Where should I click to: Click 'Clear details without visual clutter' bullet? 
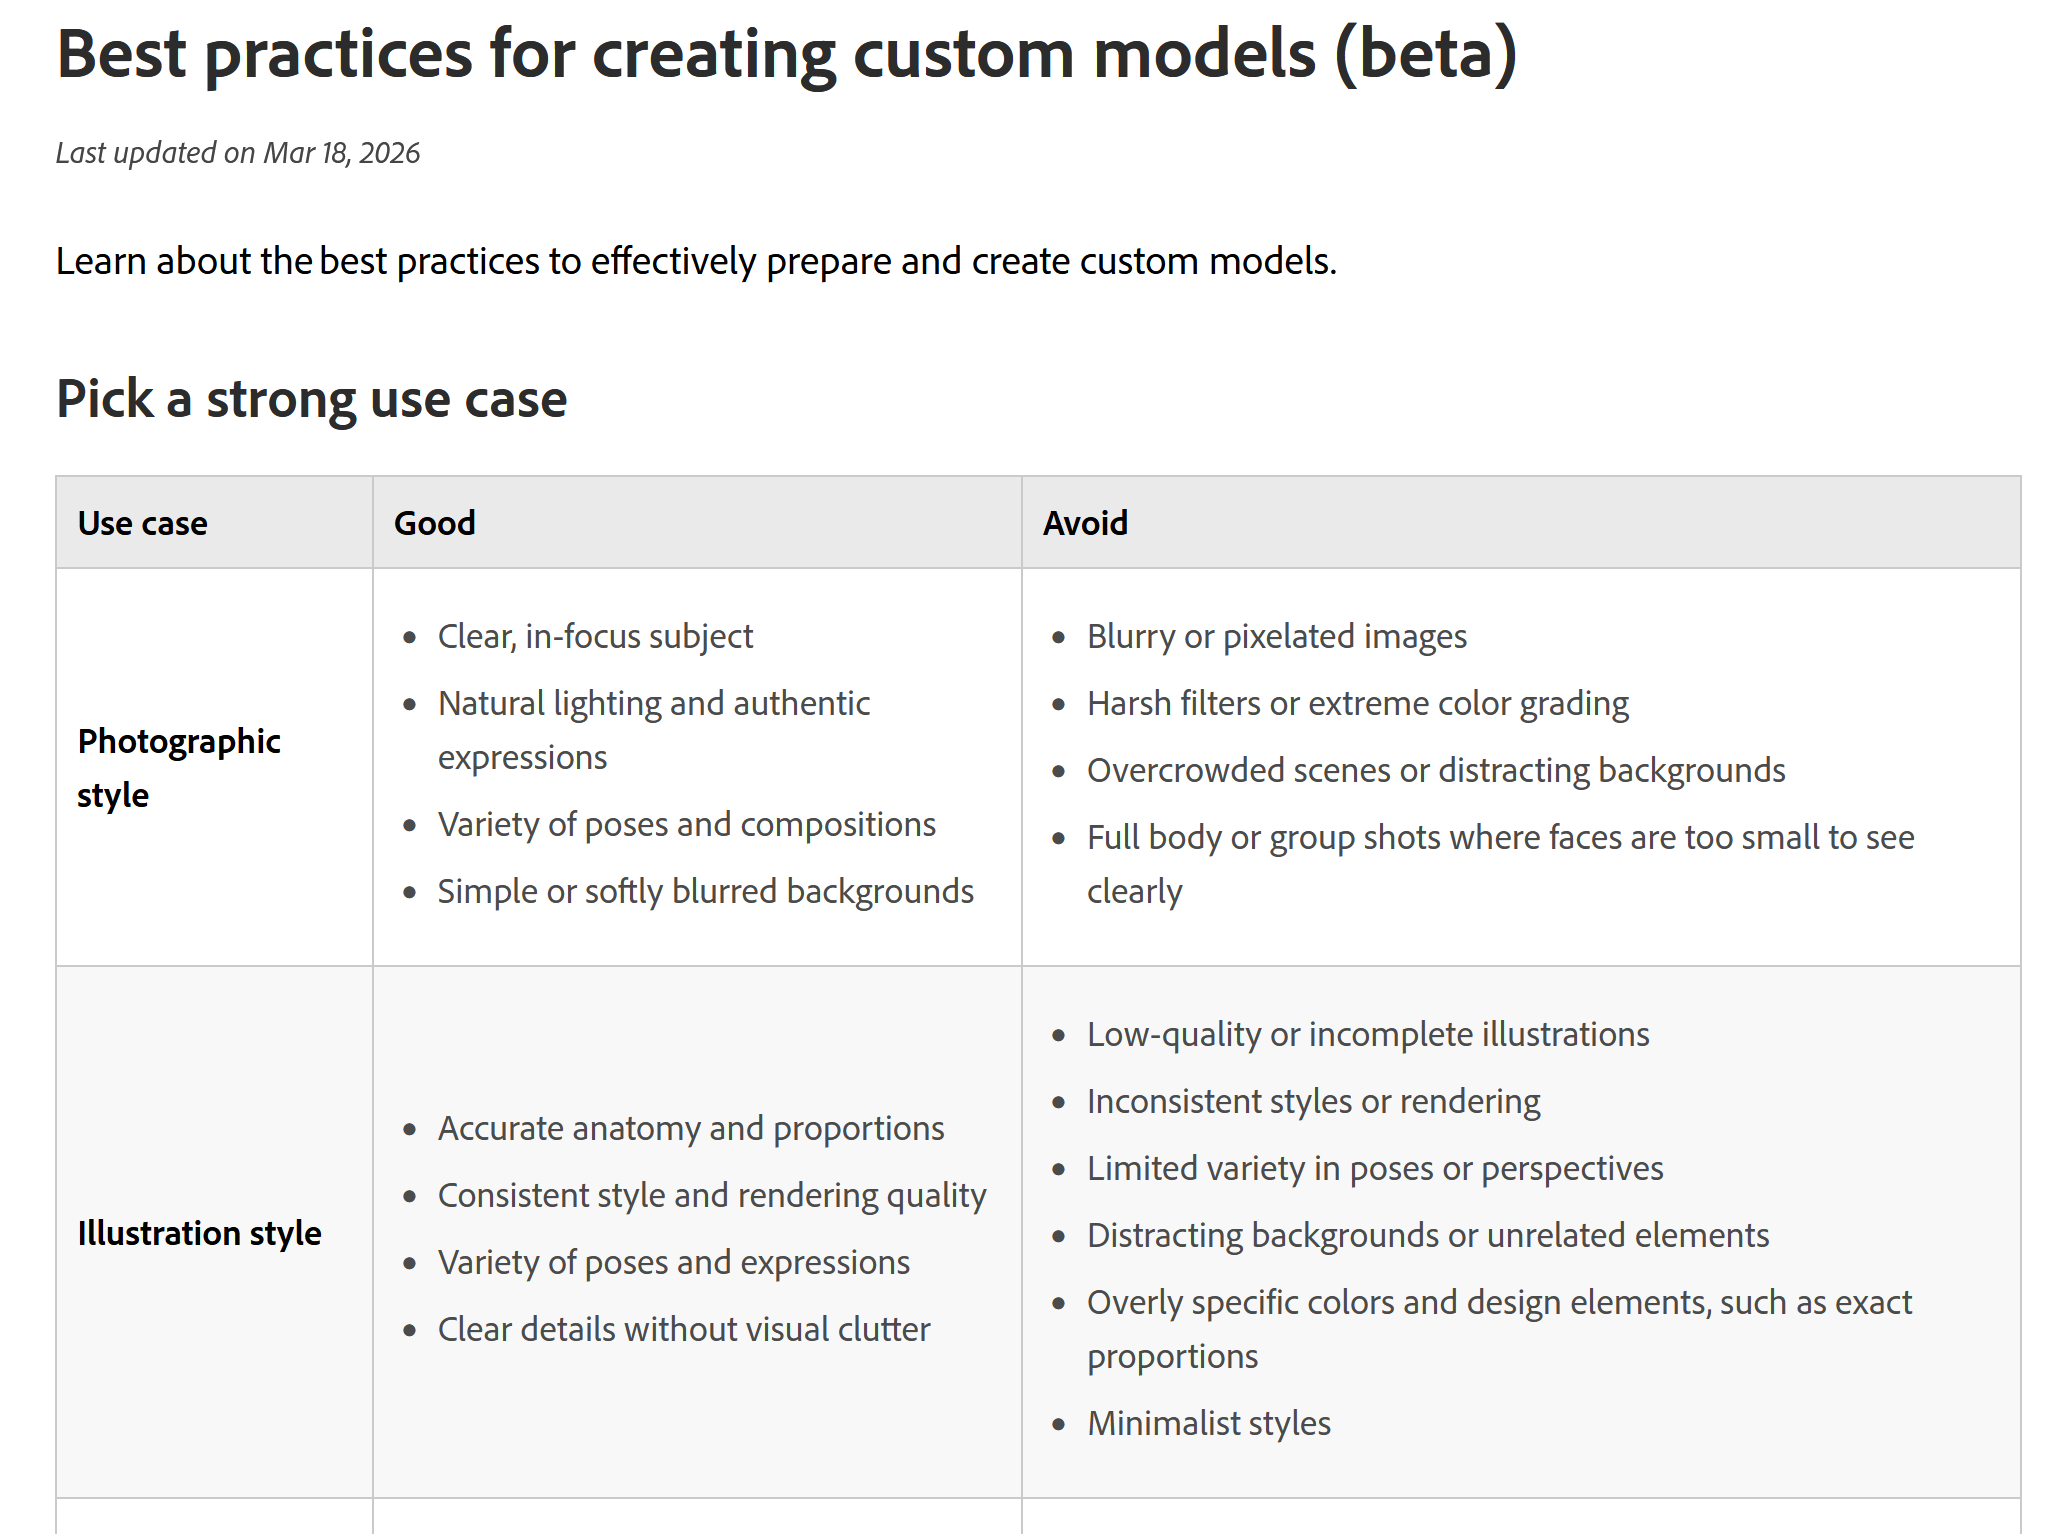click(x=683, y=1329)
